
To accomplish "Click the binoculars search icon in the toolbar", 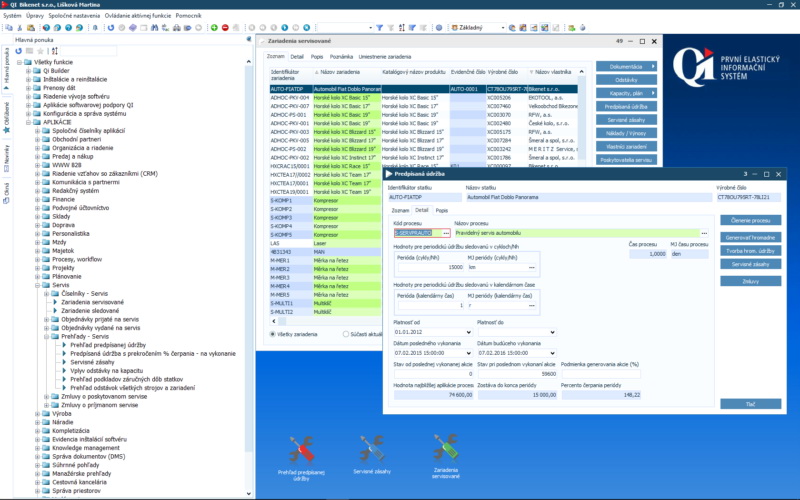I will point(155,28).
